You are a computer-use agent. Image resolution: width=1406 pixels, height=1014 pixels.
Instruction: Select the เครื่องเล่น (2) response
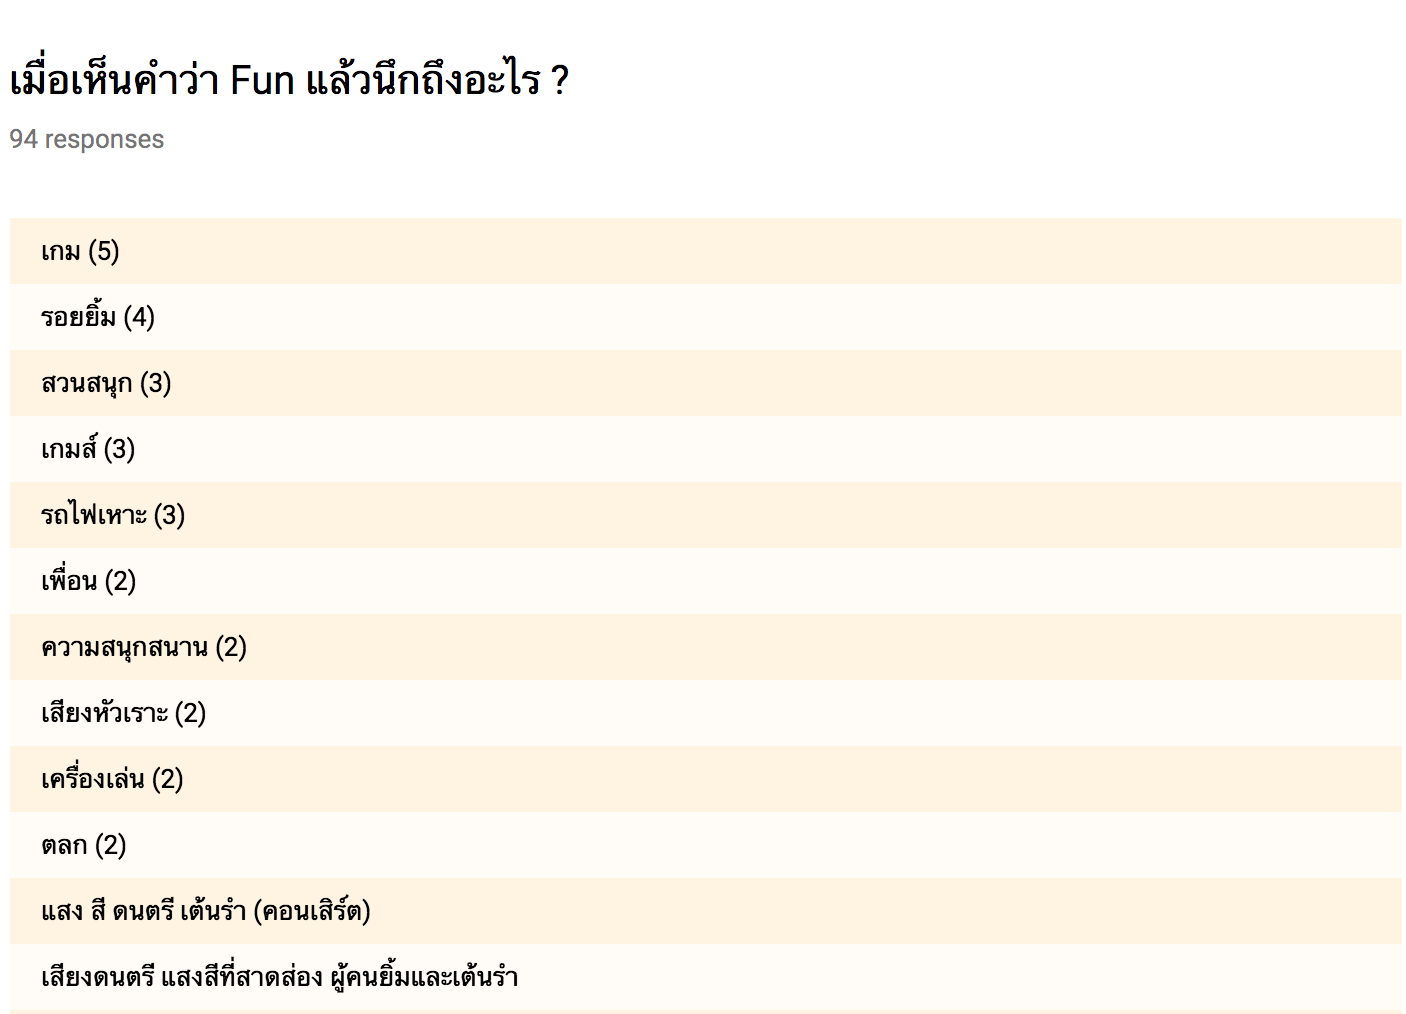pos(112,779)
